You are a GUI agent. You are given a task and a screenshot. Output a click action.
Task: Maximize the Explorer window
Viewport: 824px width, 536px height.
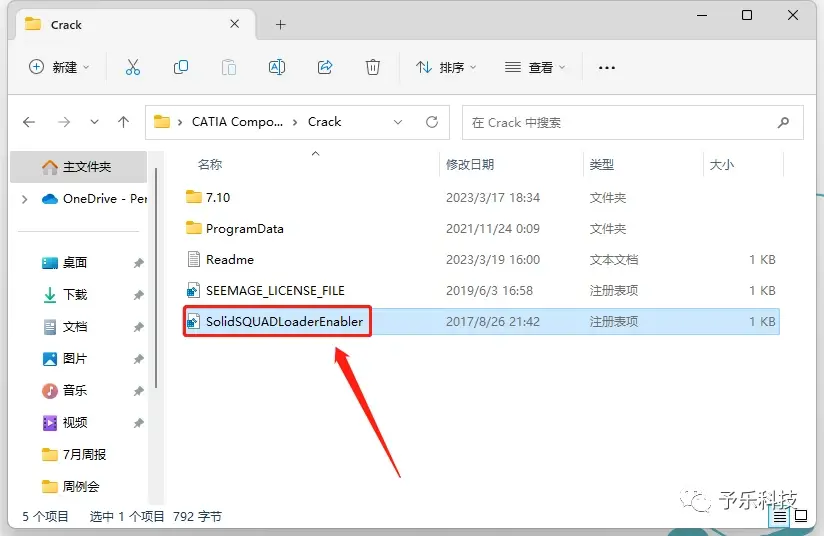click(747, 15)
